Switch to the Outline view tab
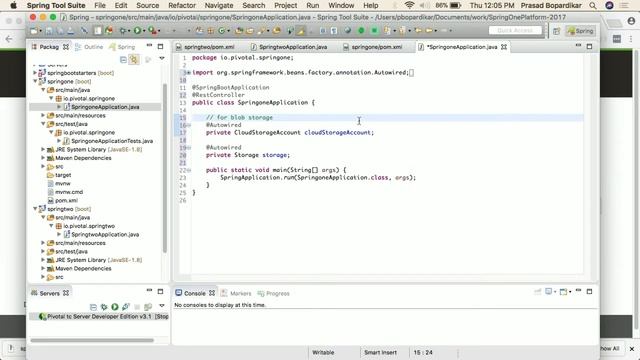This screenshot has height=360, width=640. coord(89,47)
